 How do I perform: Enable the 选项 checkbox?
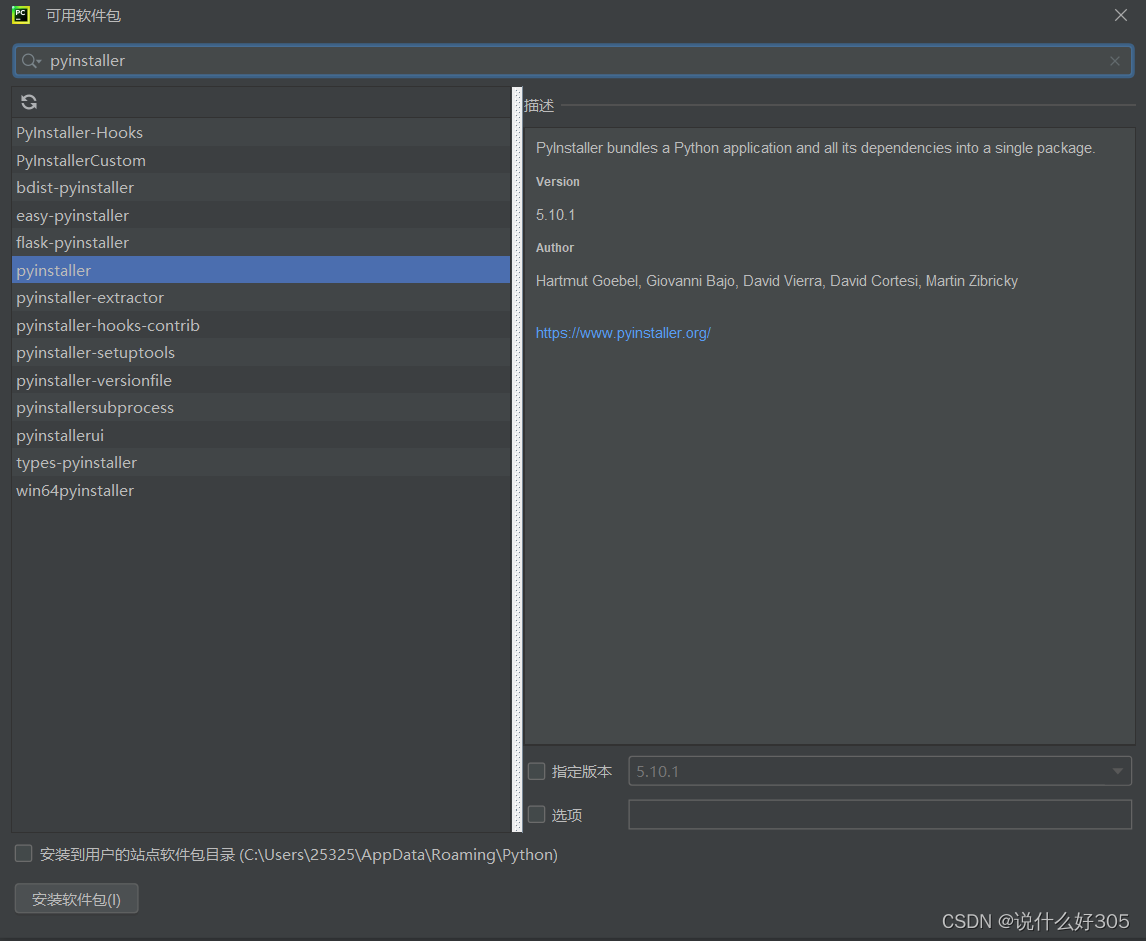[536, 814]
